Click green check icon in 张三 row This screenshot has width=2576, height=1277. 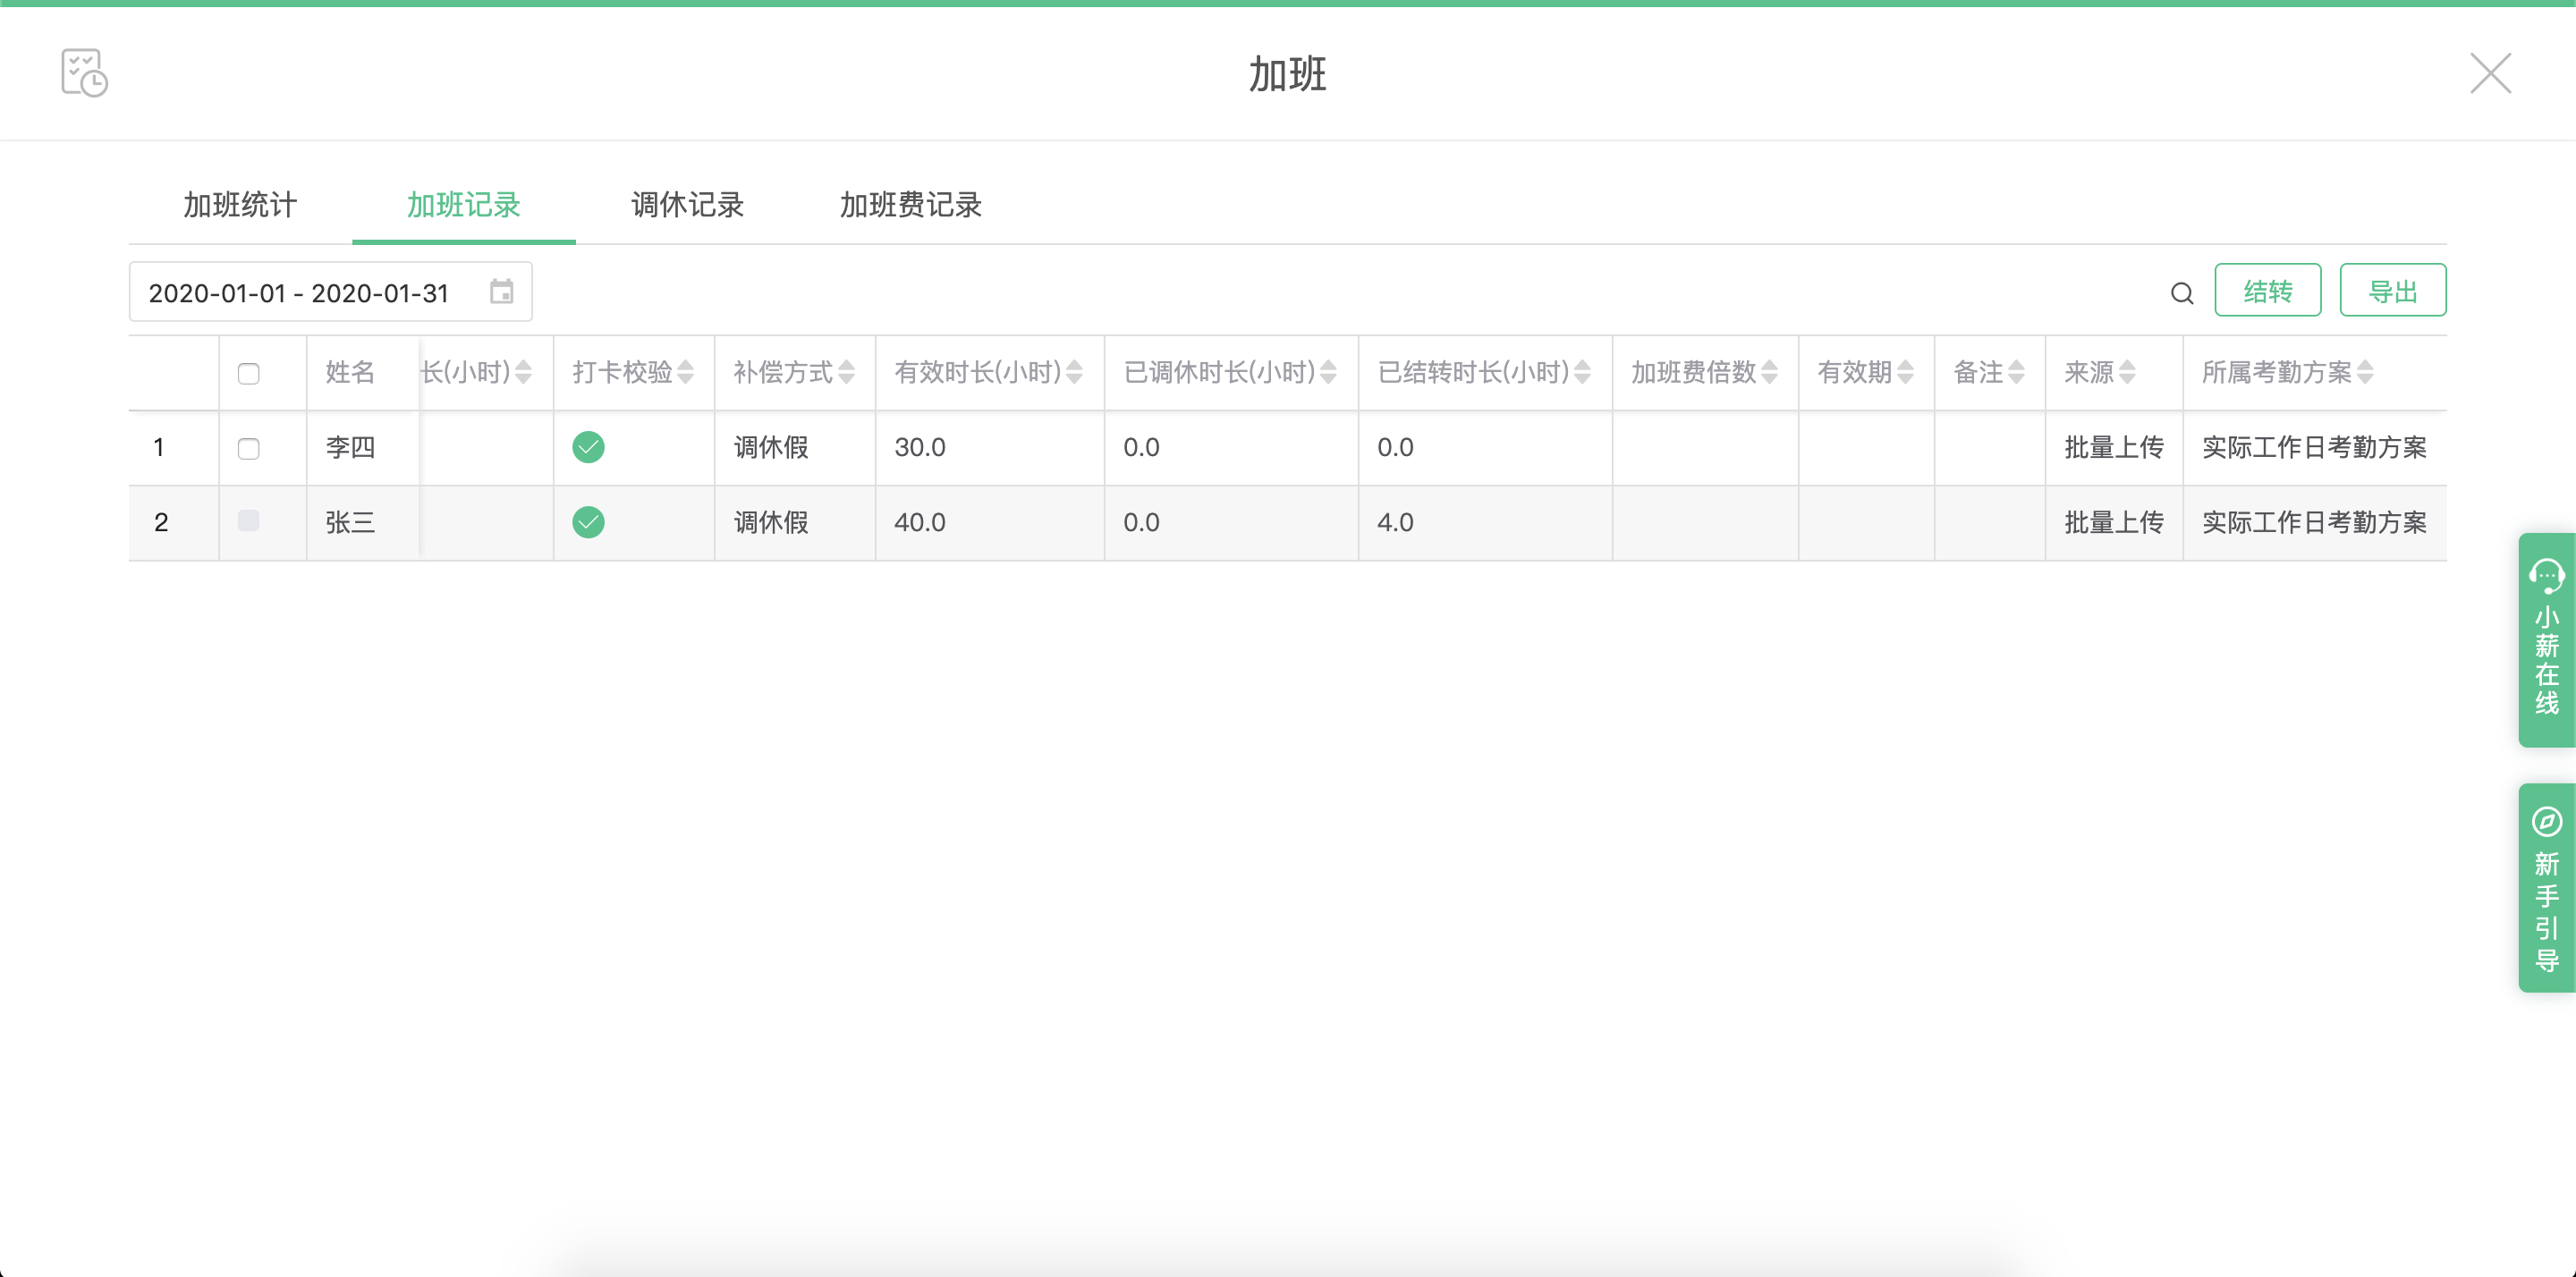(588, 522)
